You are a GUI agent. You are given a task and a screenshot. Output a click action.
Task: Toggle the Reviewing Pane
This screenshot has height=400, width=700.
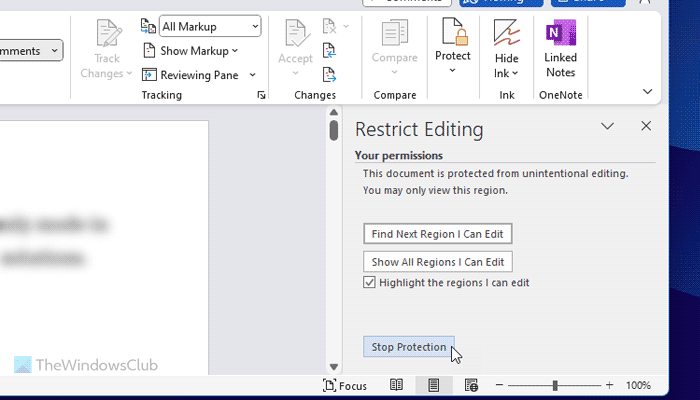[x=190, y=75]
